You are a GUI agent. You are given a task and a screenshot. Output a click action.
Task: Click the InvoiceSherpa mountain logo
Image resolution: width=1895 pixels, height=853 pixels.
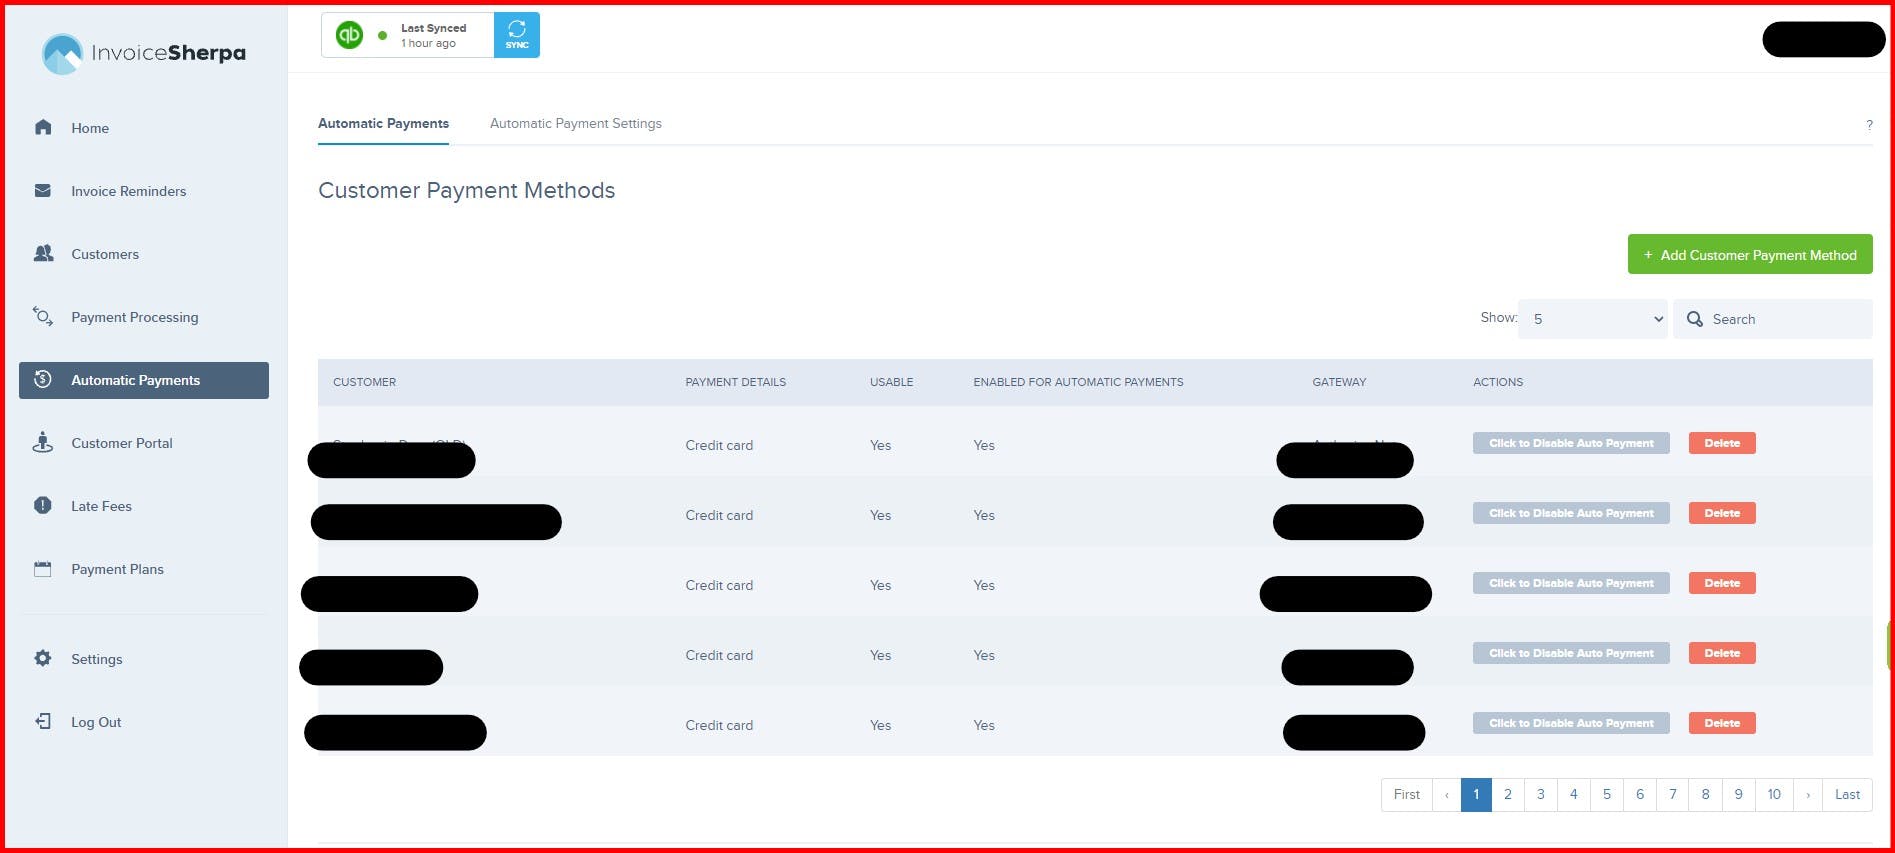tap(62, 54)
